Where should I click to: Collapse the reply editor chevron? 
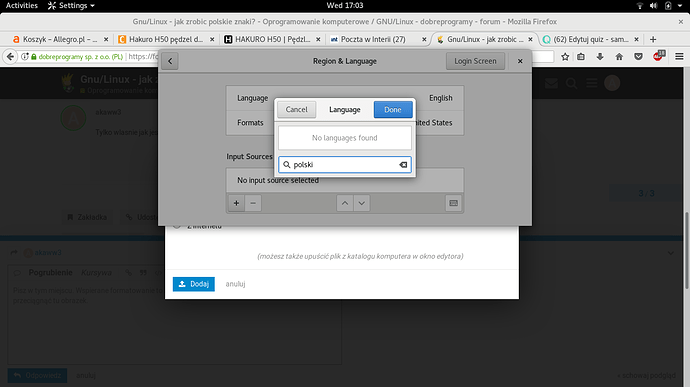tap(671, 253)
